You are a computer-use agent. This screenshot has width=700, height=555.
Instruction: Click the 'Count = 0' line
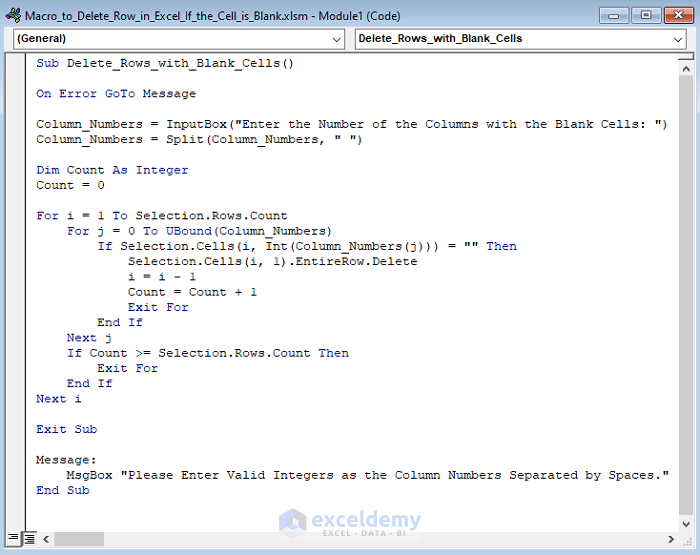(70, 185)
